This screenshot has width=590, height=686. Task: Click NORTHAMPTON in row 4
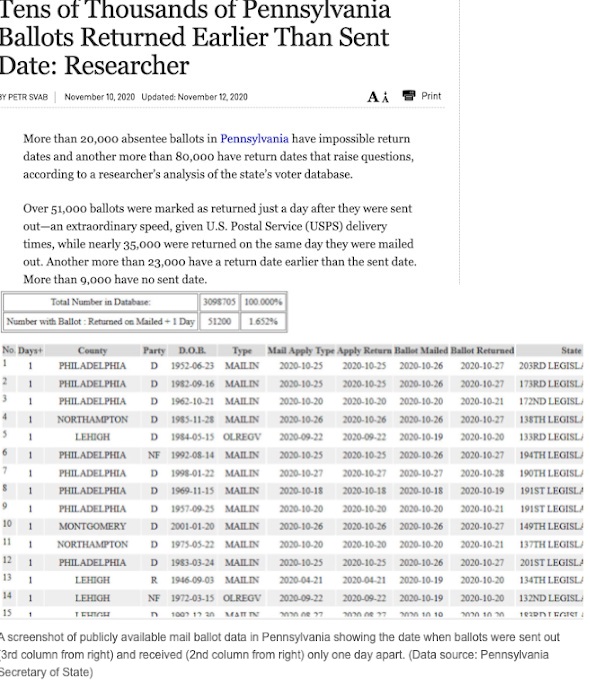(x=92, y=420)
